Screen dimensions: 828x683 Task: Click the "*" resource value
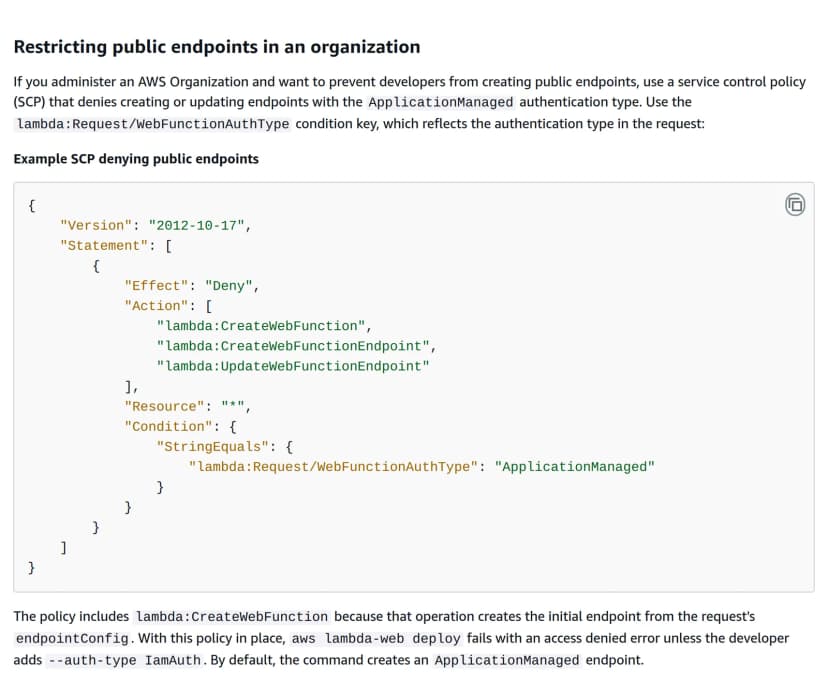click(x=233, y=406)
